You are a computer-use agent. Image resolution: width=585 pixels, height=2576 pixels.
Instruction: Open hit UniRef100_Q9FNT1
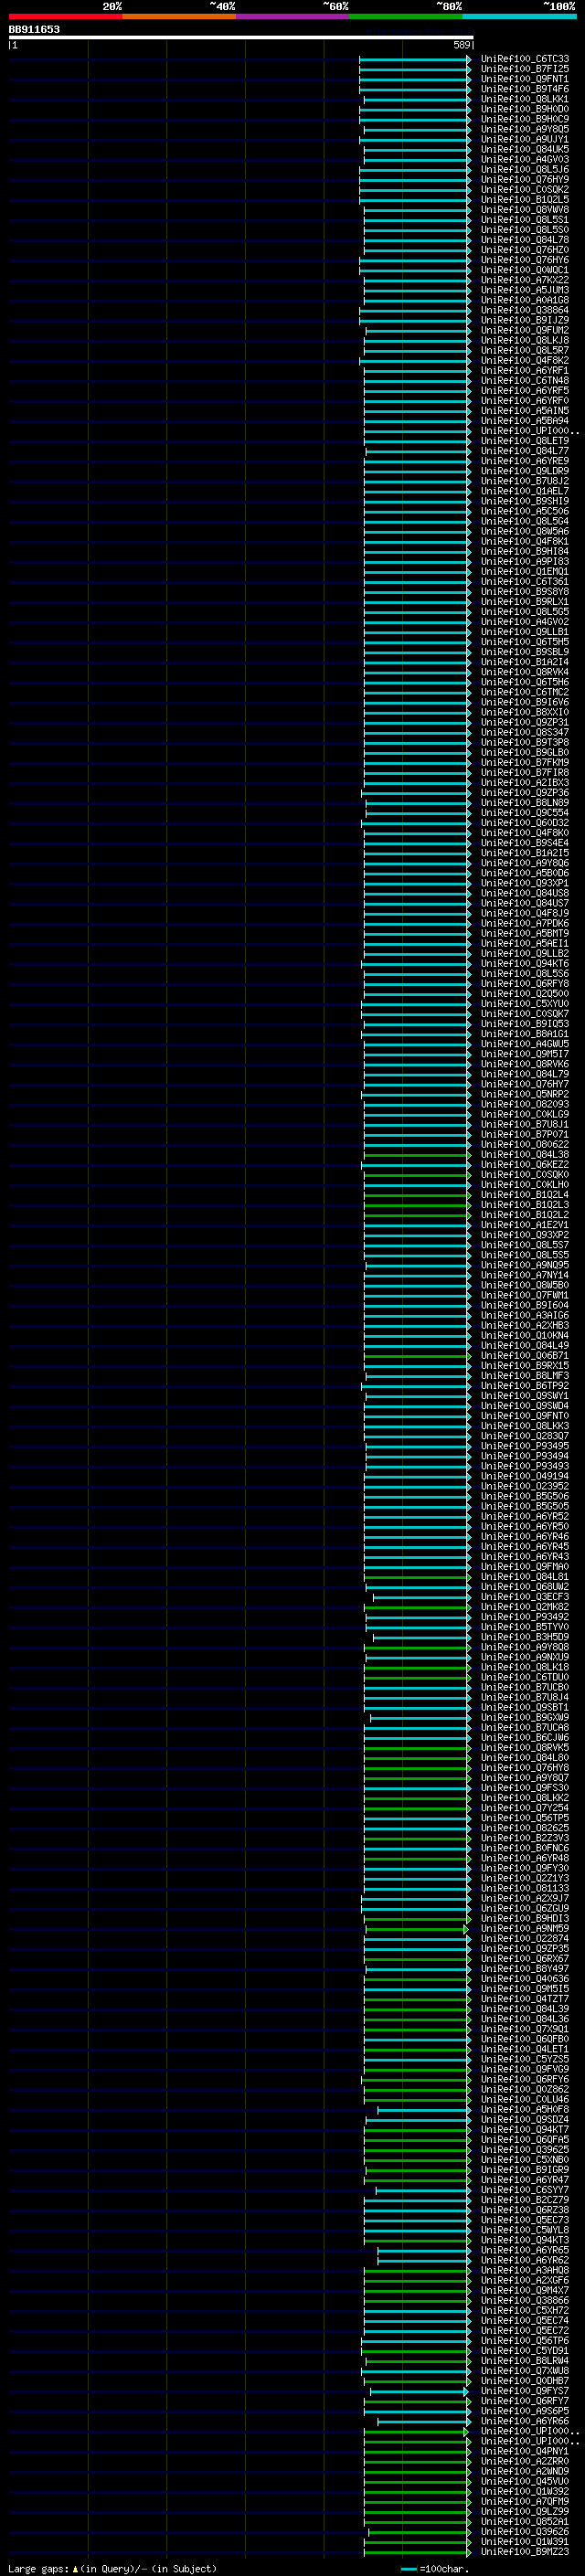pos(525,79)
